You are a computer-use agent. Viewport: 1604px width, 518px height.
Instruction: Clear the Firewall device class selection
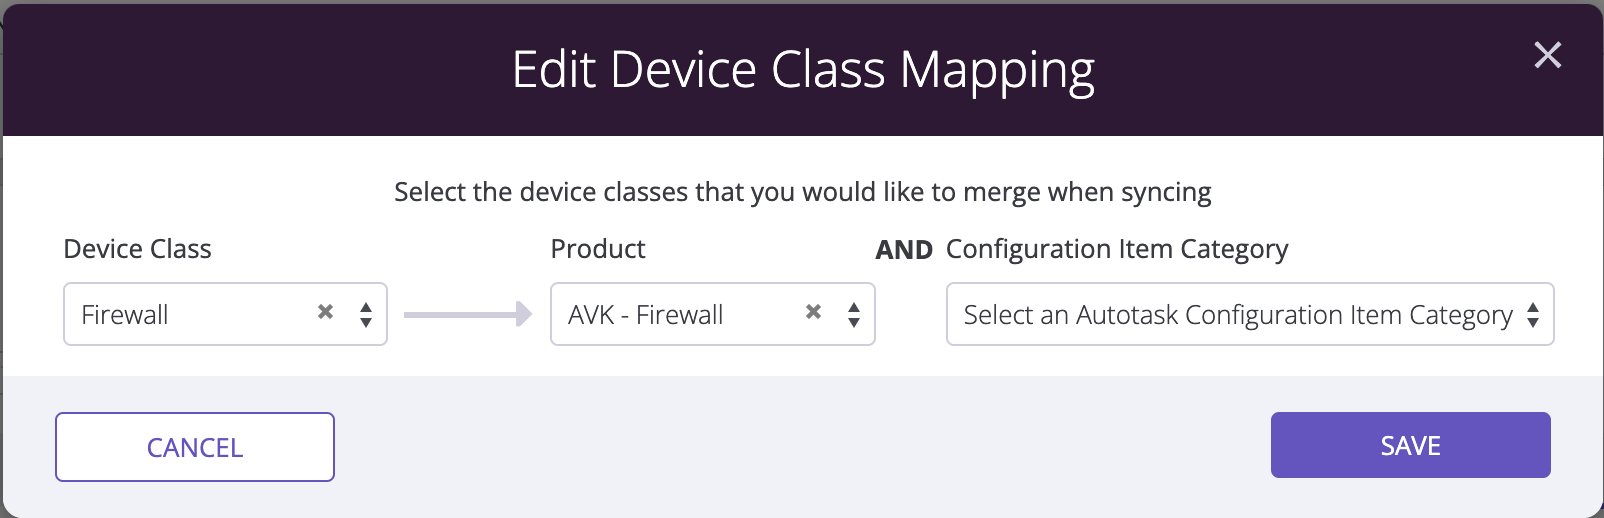tap(325, 312)
